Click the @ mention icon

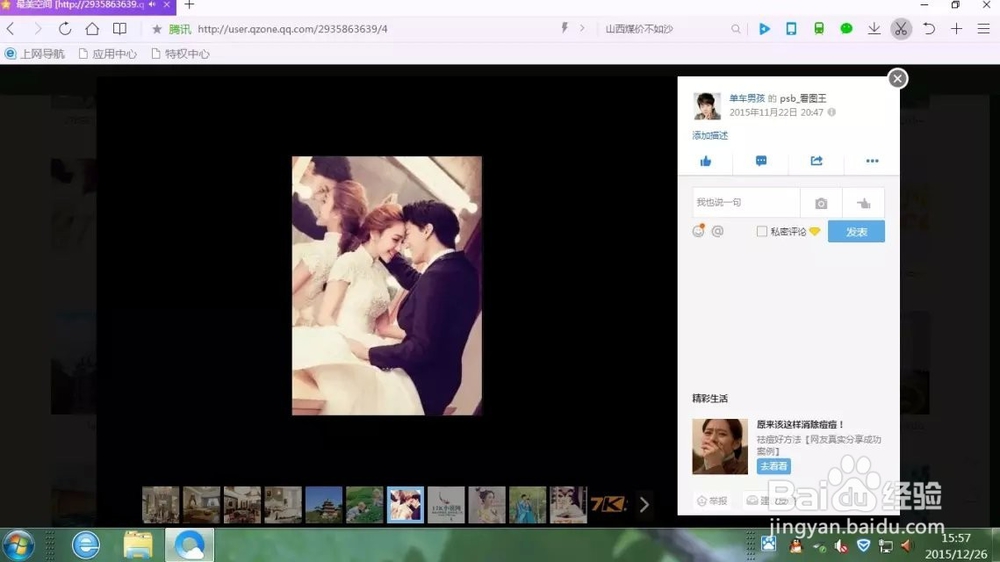tap(717, 231)
